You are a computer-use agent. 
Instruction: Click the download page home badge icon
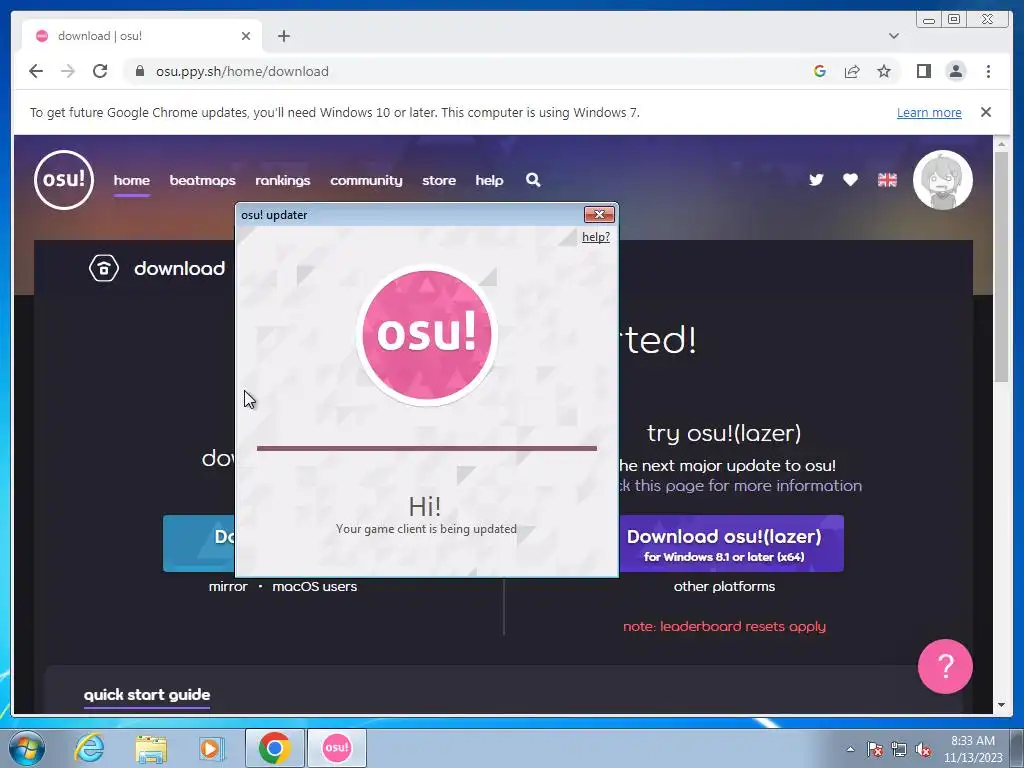click(104, 268)
